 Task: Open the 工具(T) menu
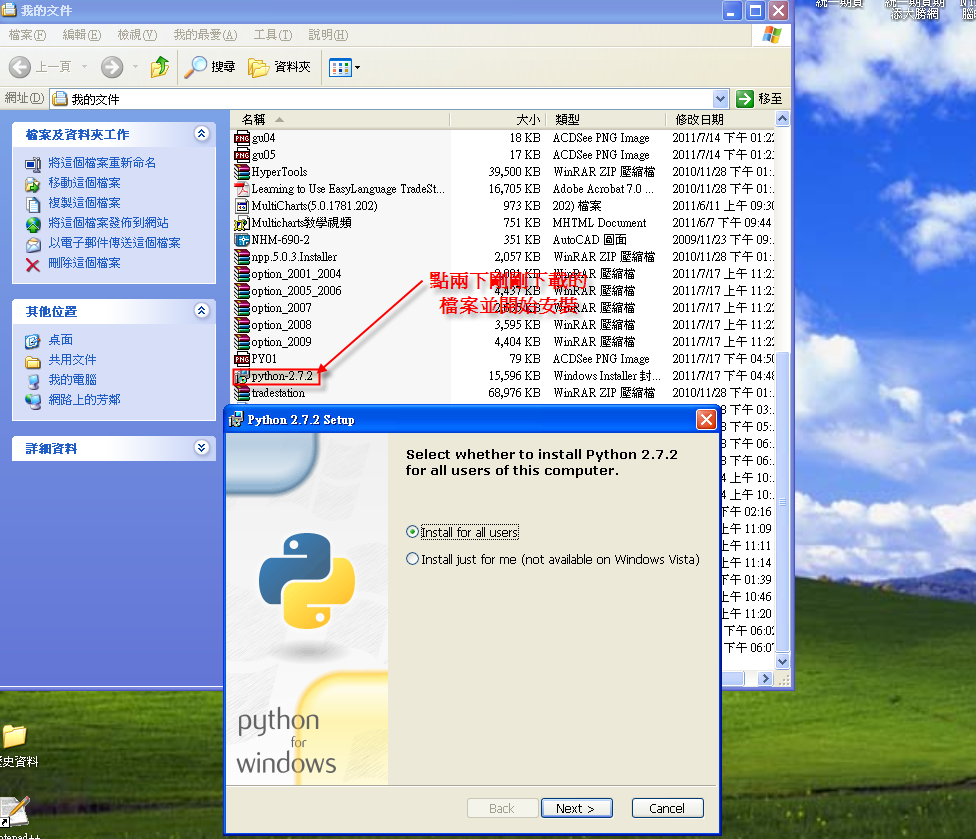pyautogui.click(x=273, y=35)
